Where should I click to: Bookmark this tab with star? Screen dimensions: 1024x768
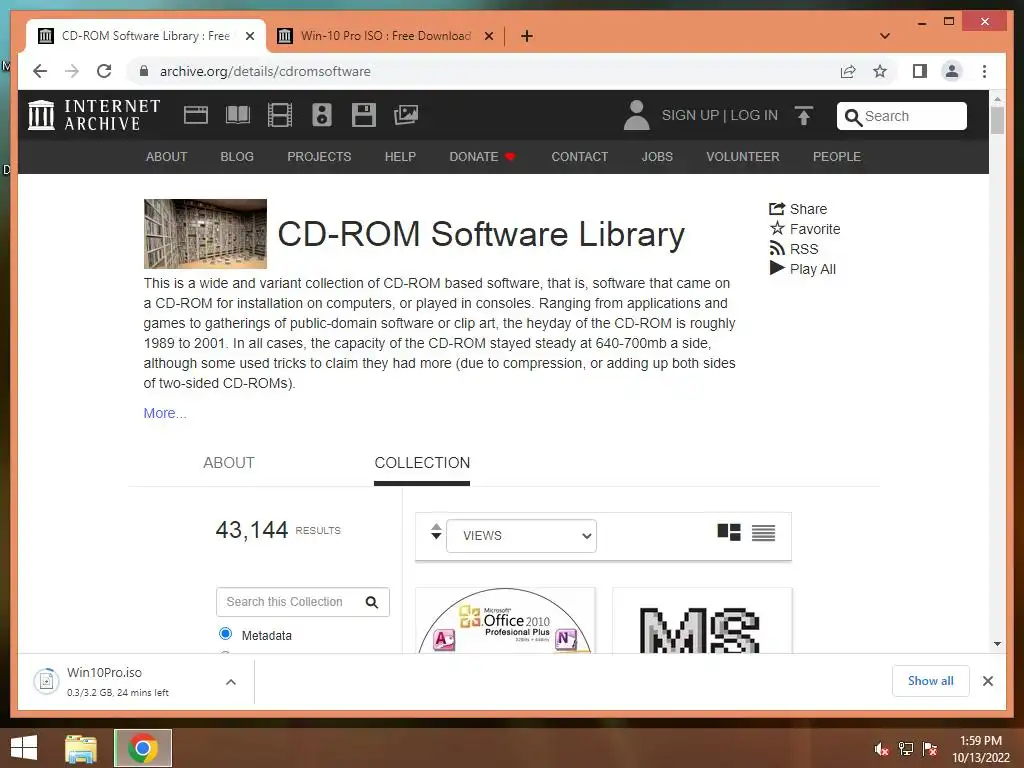(x=880, y=71)
